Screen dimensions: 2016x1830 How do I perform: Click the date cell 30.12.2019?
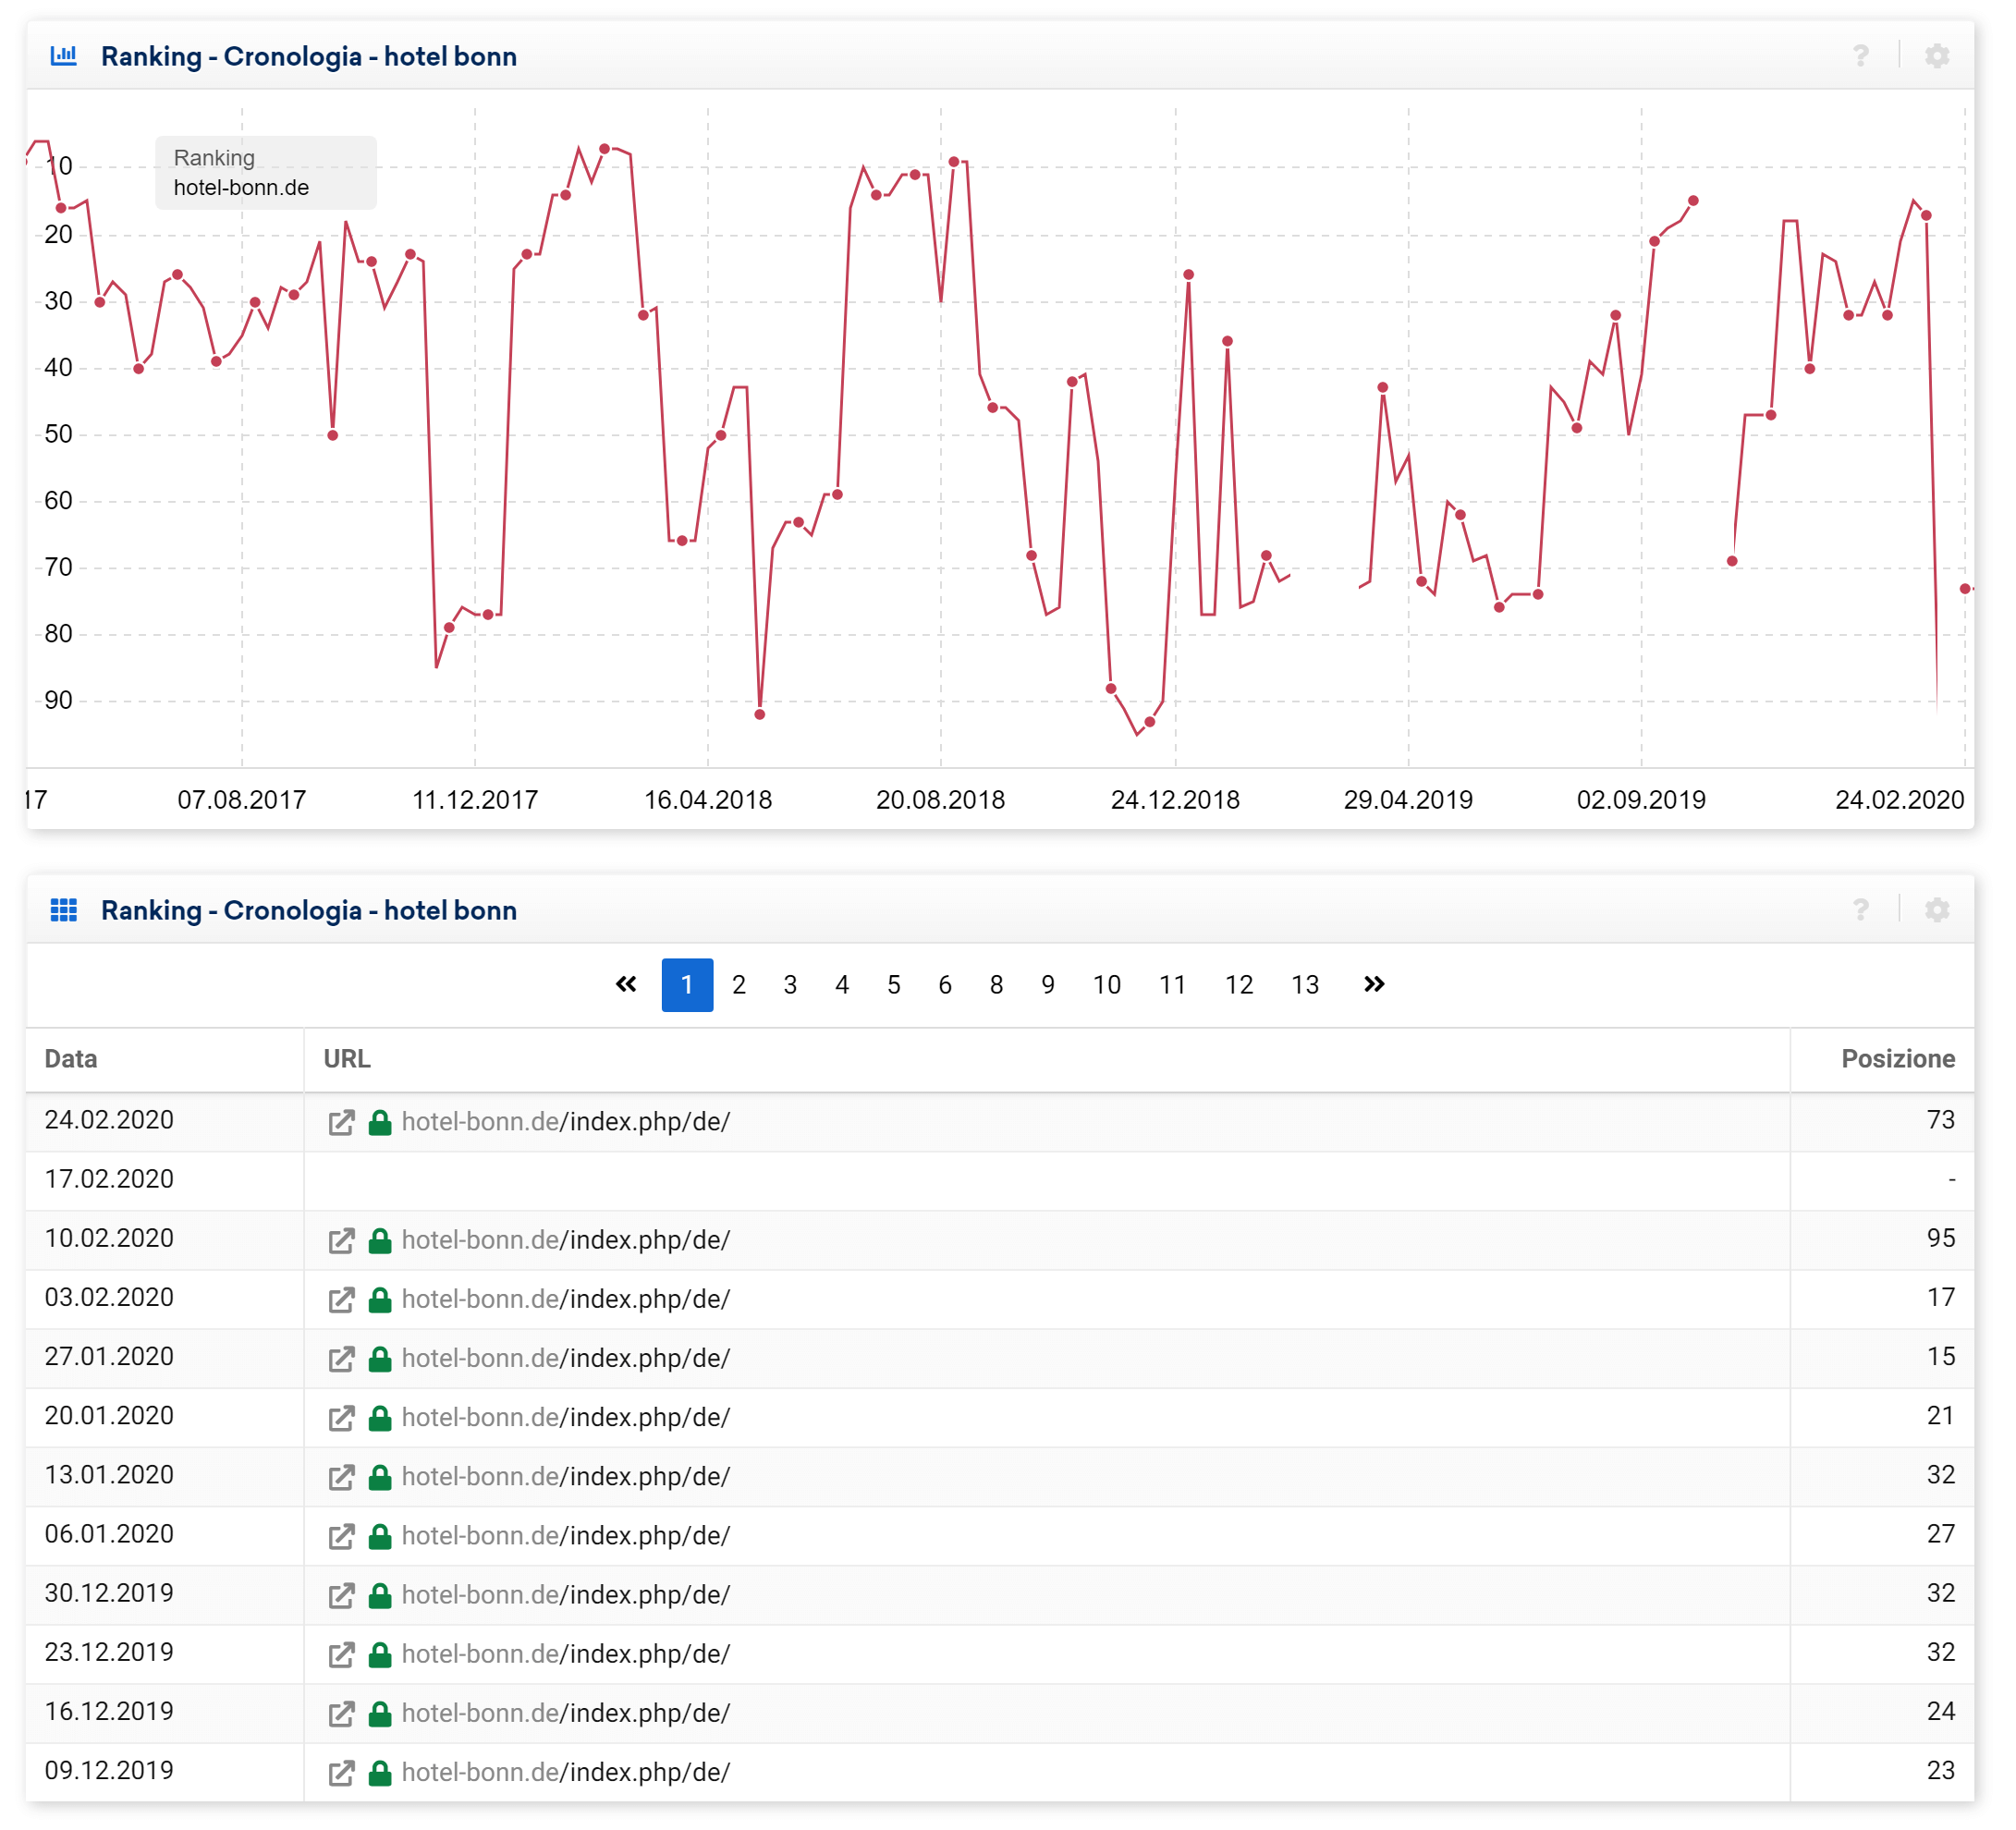[109, 1594]
